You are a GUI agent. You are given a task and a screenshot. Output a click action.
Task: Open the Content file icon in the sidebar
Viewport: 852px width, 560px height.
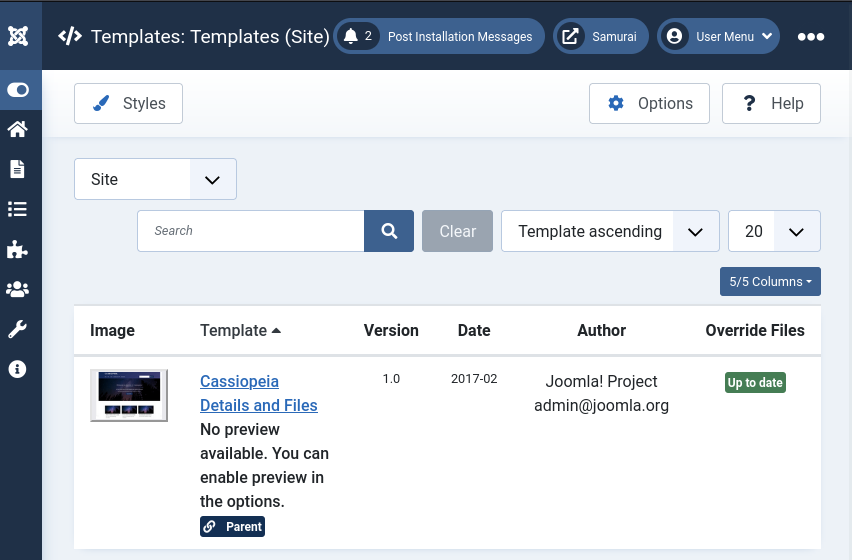tap(18, 169)
